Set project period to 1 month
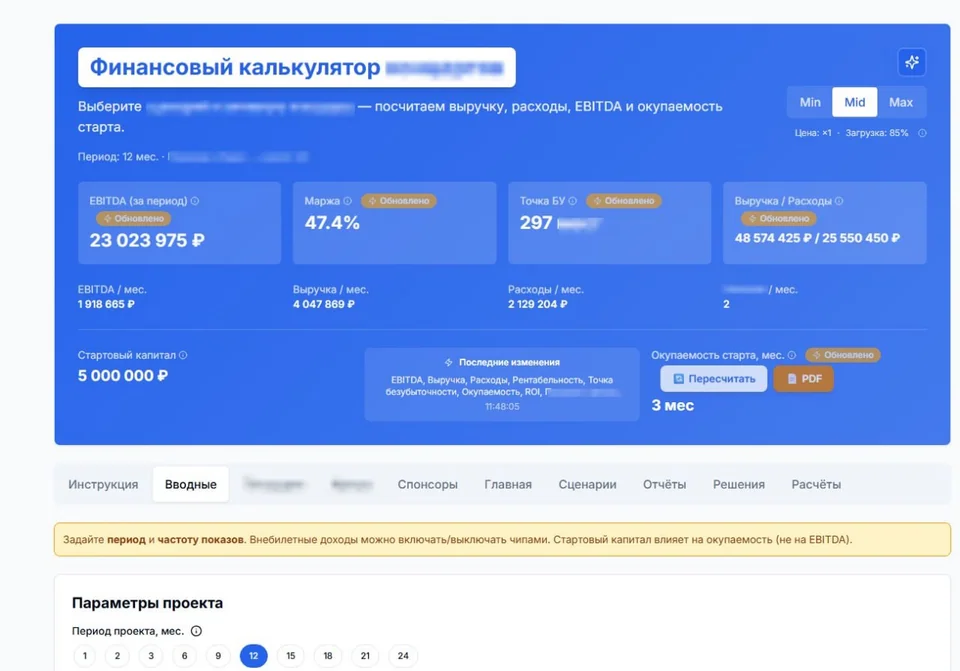 point(84,656)
